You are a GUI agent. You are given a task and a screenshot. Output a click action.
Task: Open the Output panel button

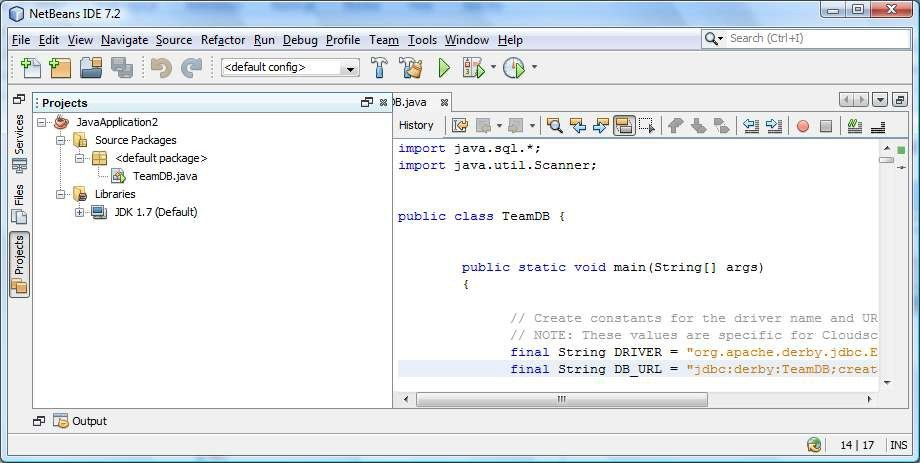[x=80, y=421]
